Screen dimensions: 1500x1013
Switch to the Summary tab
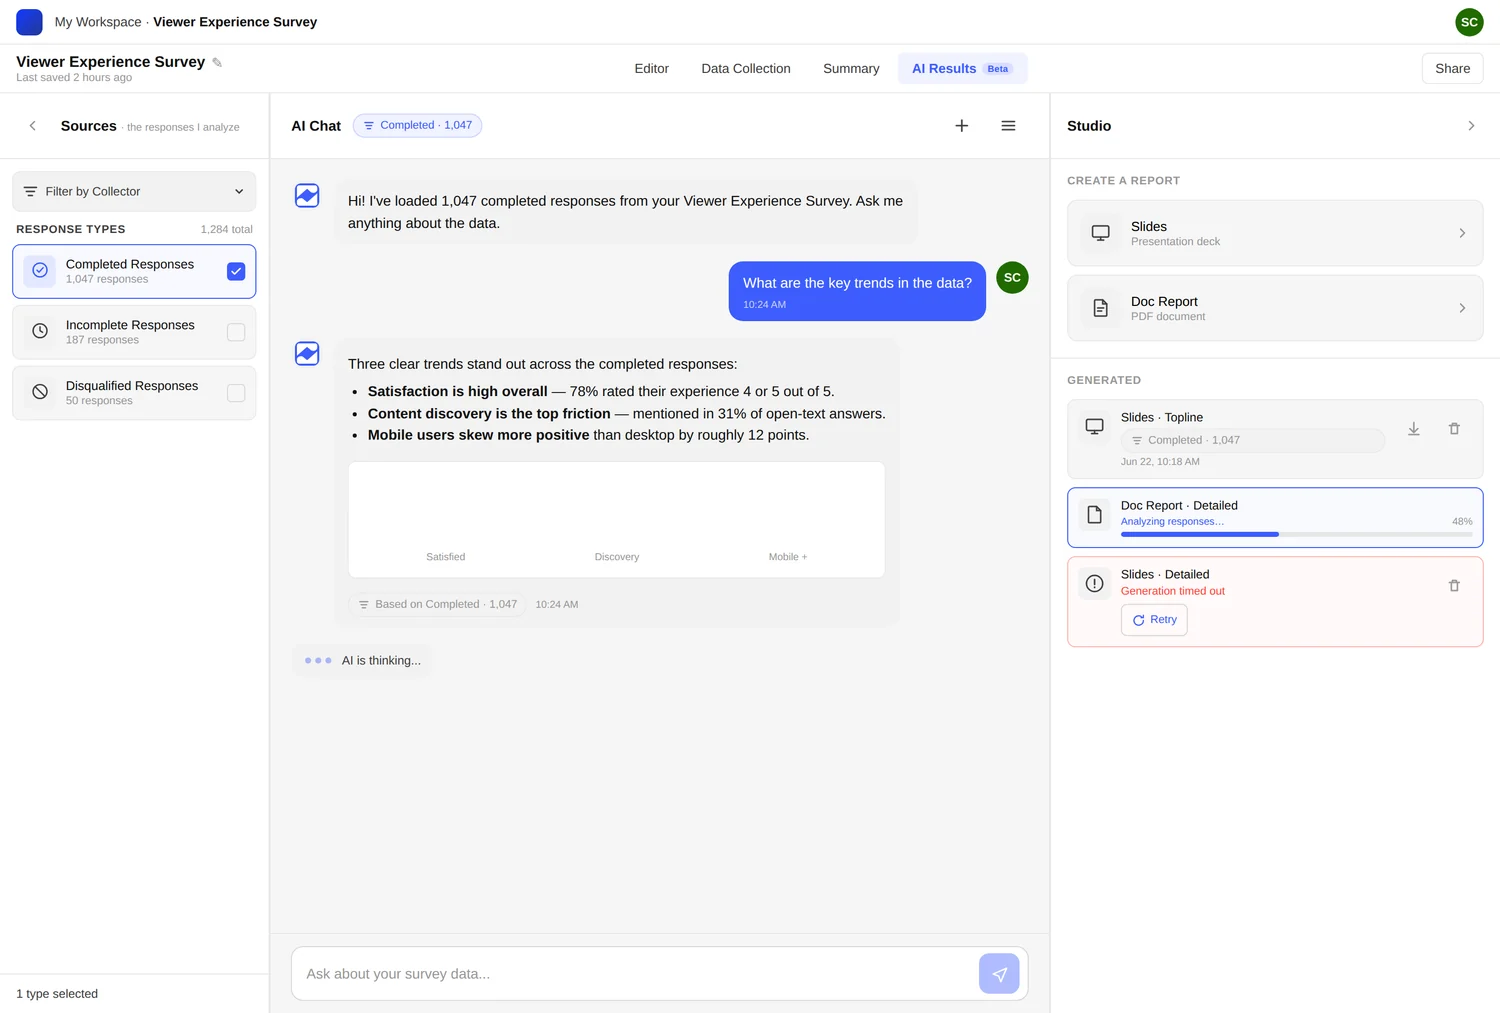tap(851, 68)
